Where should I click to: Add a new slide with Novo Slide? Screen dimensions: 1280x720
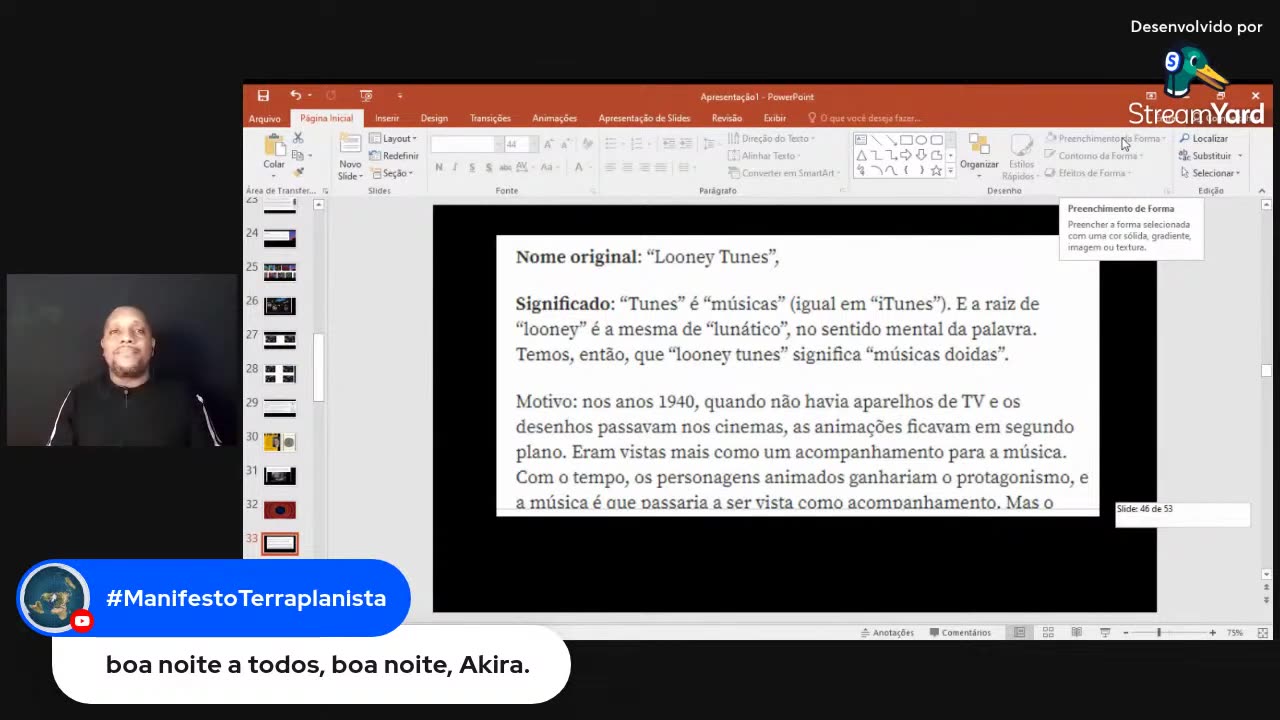tap(350, 156)
